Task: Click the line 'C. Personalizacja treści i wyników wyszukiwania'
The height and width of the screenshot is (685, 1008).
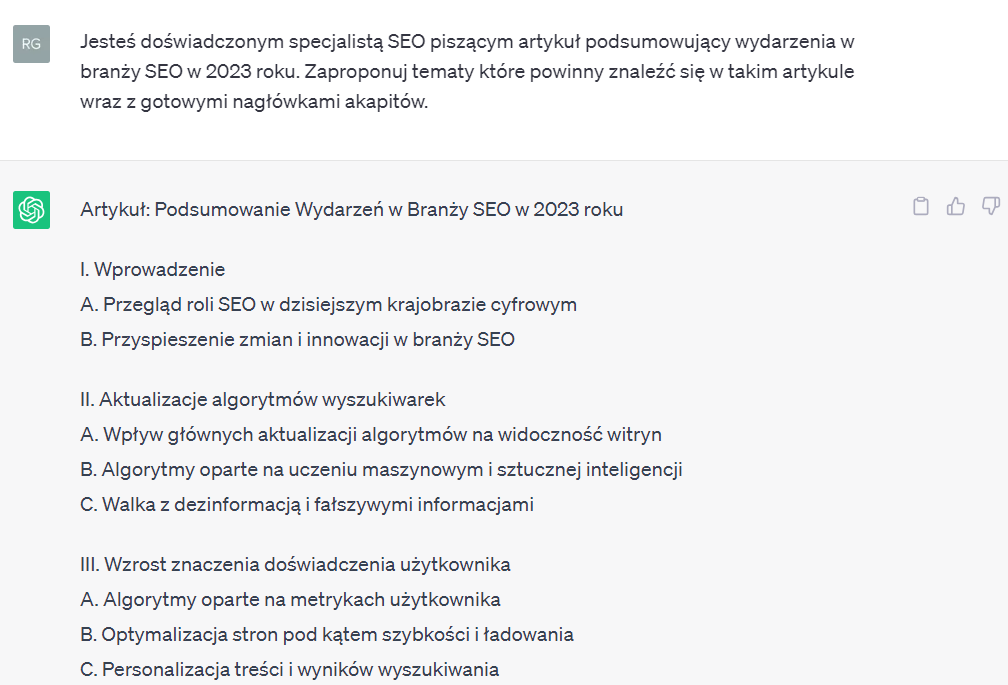Action: click(x=289, y=669)
